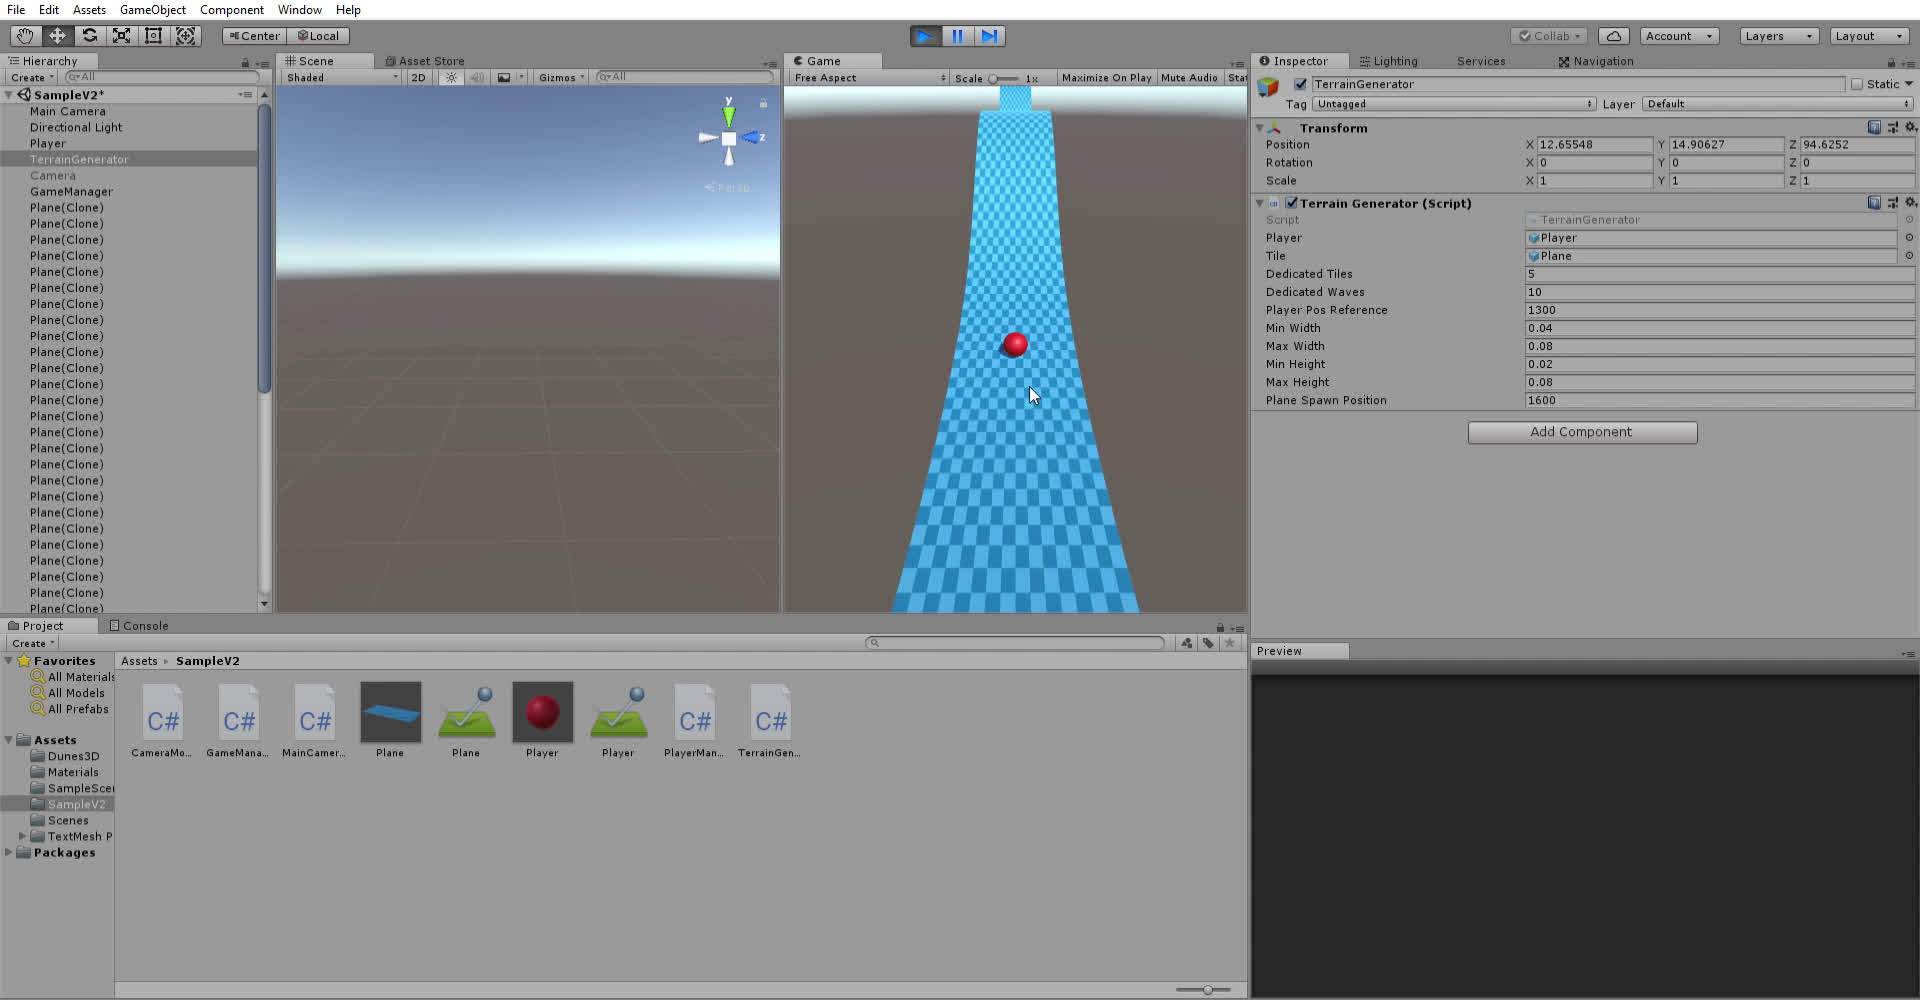The height and width of the screenshot is (1000, 1920).
Task: Click the Add Component button
Action: 1581,432
